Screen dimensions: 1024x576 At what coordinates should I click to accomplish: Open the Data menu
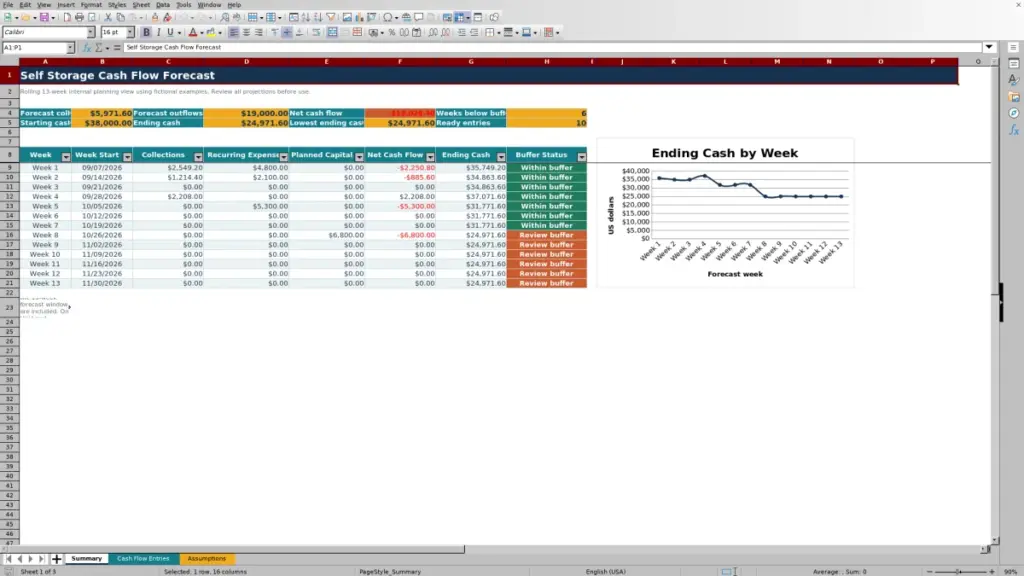(x=163, y=5)
